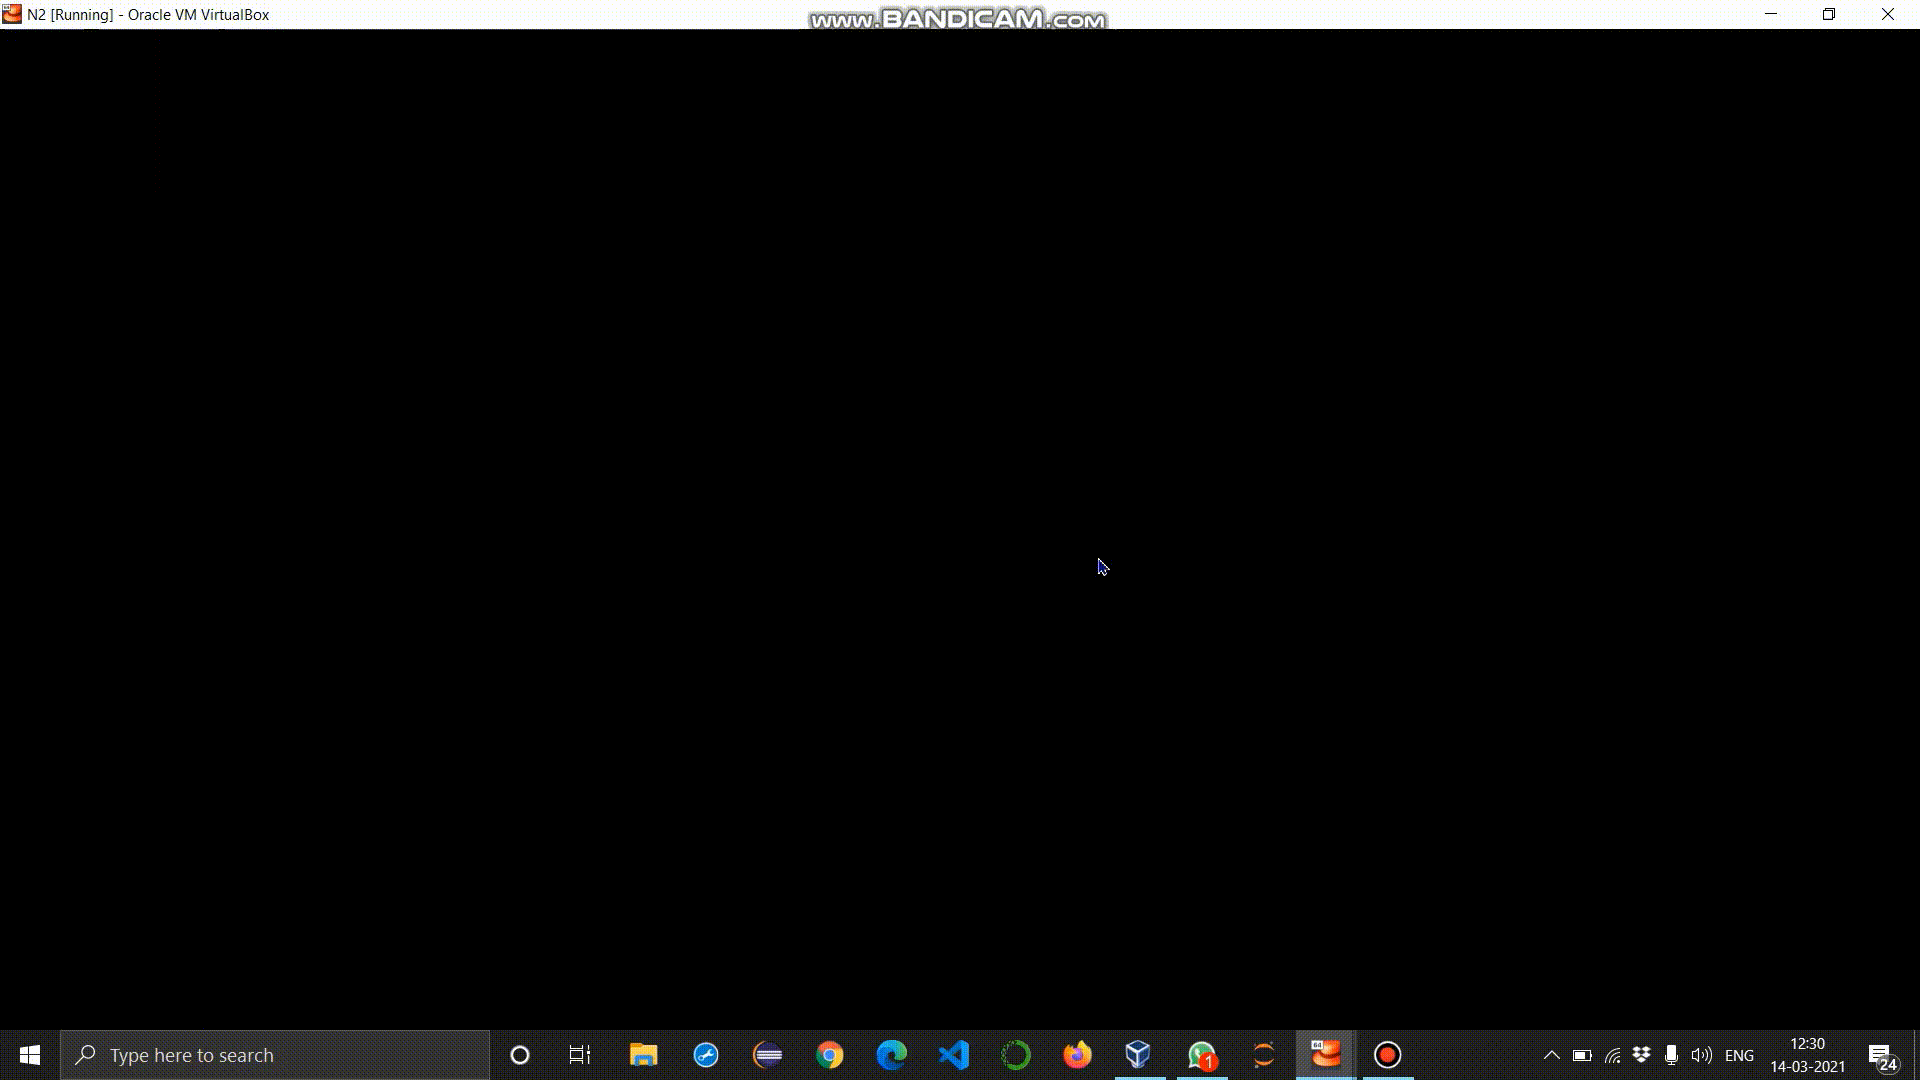Open clock showing 12:30 14-03-2021
Image resolution: width=1920 pixels, height=1080 pixels.
[1807, 1055]
